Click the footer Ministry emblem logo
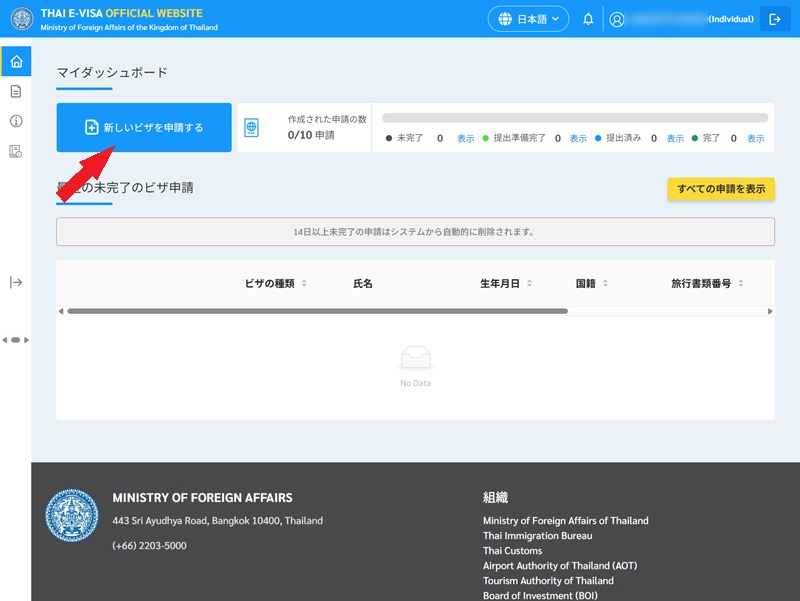This screenshot has height=601, width=800. coord(72,515)
